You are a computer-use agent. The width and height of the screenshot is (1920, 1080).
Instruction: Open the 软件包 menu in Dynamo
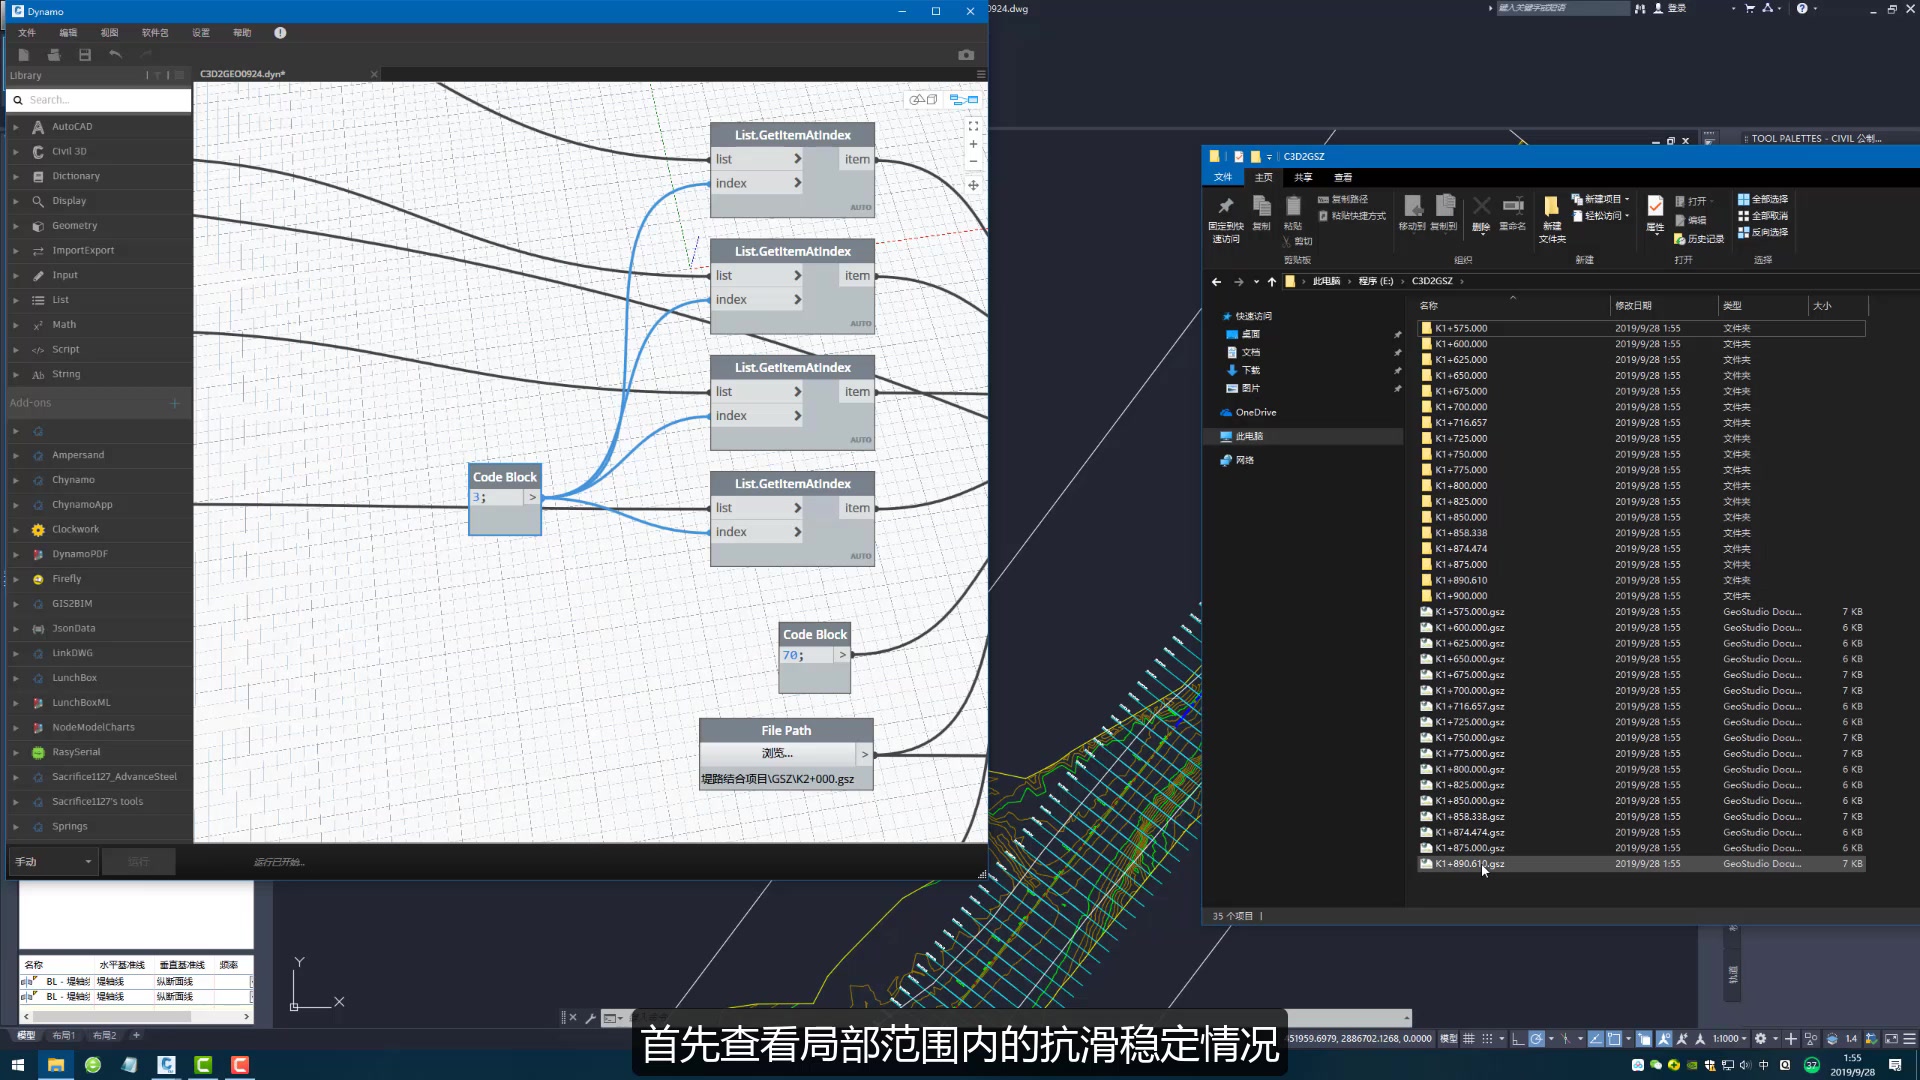[x=154, y=32]
